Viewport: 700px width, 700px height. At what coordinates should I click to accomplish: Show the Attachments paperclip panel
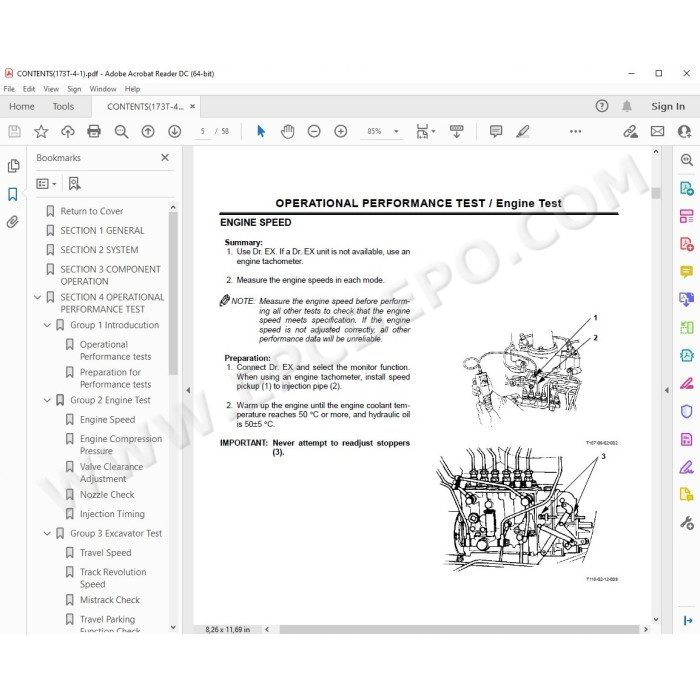click(12, 222)
